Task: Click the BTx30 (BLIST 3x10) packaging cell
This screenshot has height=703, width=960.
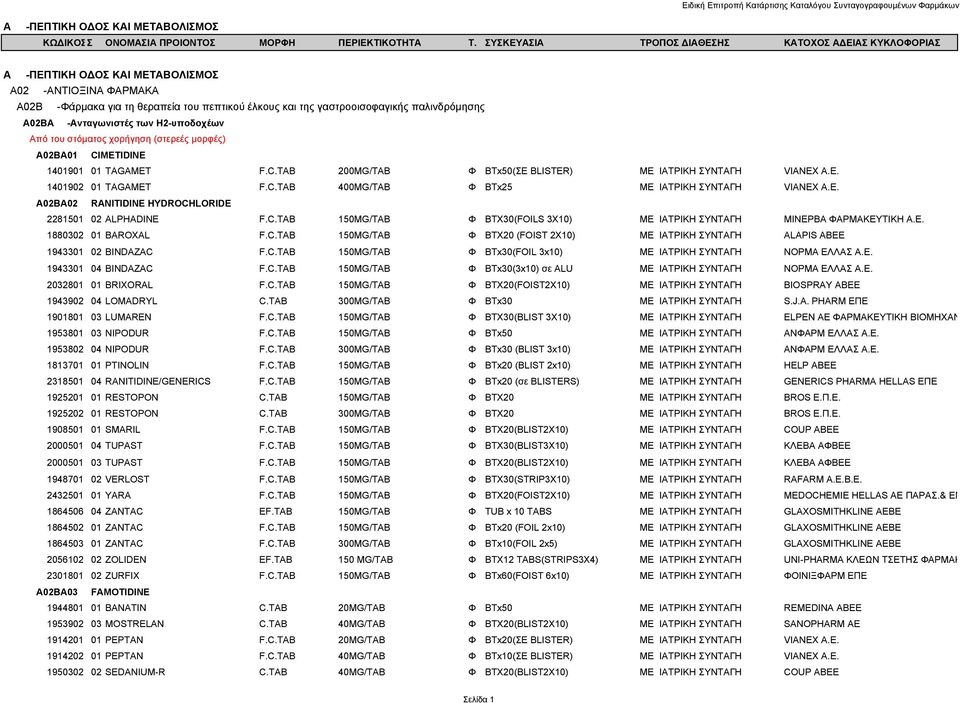Action: 528,349
